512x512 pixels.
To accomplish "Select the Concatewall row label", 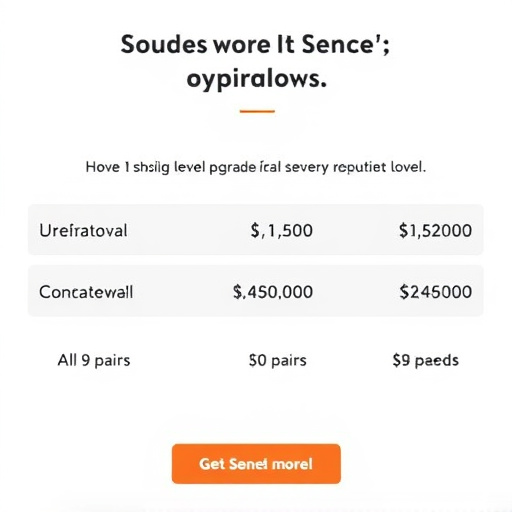I will click(x=86, y=292).
